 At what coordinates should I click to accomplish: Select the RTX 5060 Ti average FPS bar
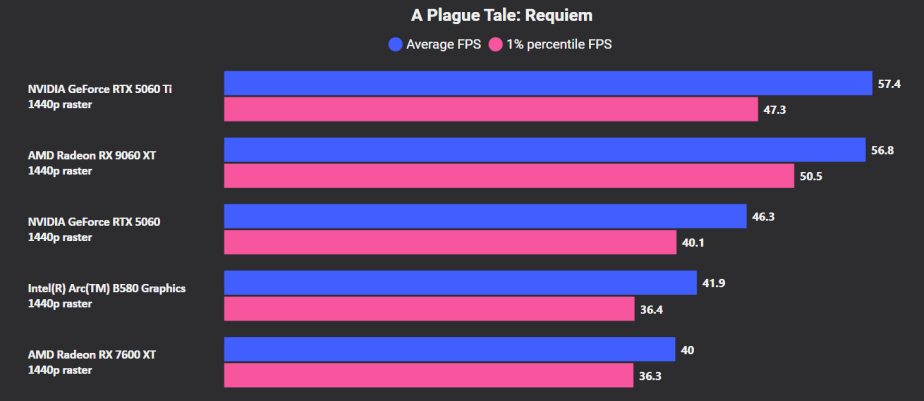[x=548, y=83]
